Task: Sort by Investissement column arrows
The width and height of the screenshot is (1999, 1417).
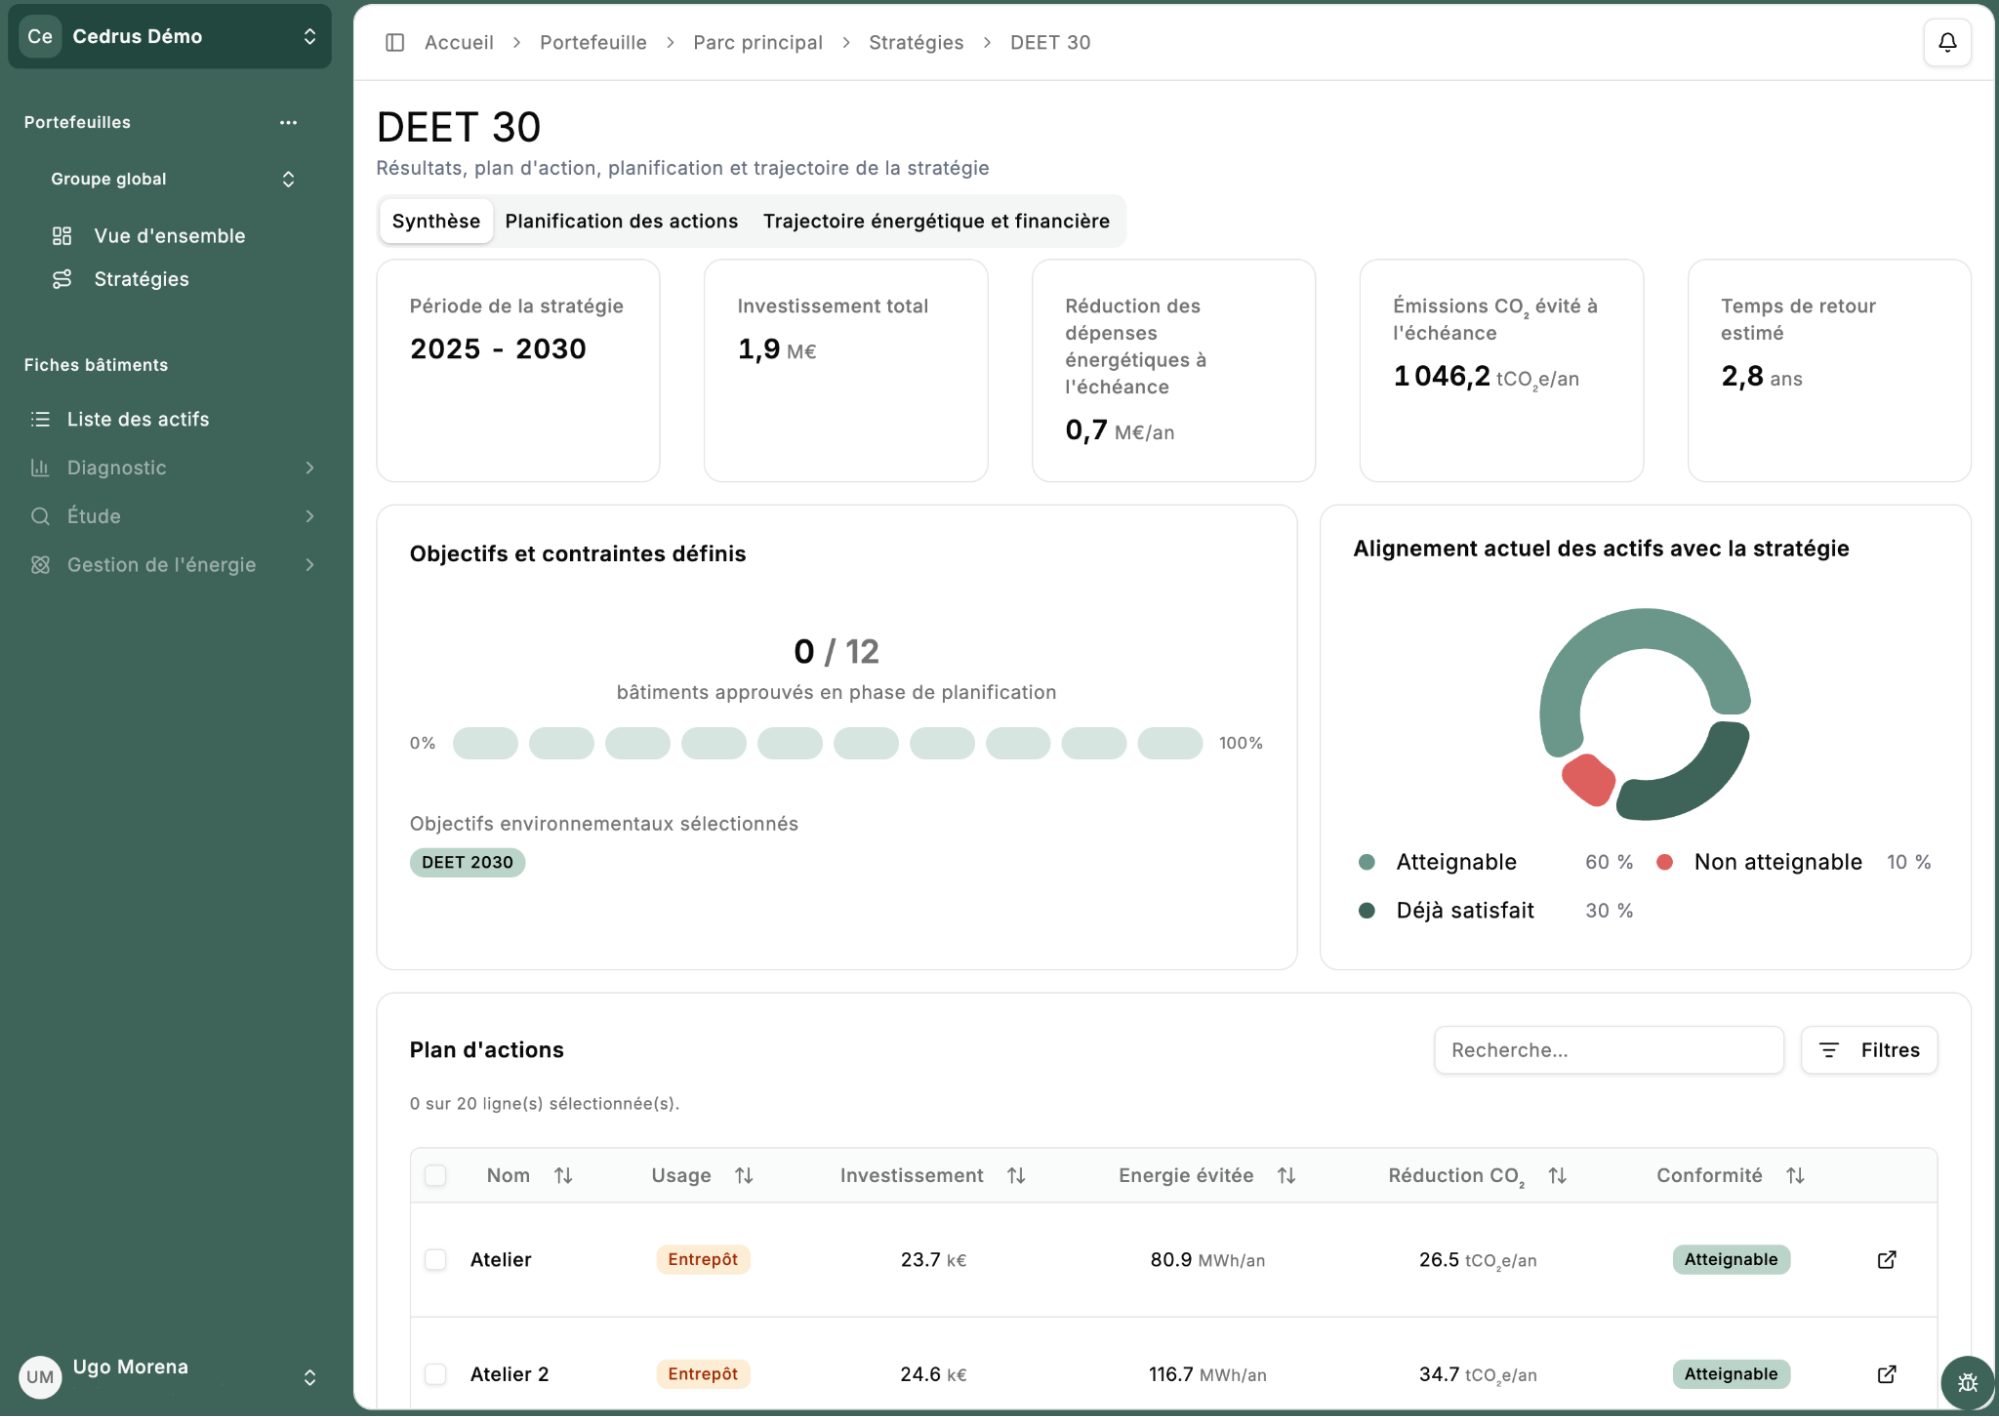Action: (1016, 1175)
